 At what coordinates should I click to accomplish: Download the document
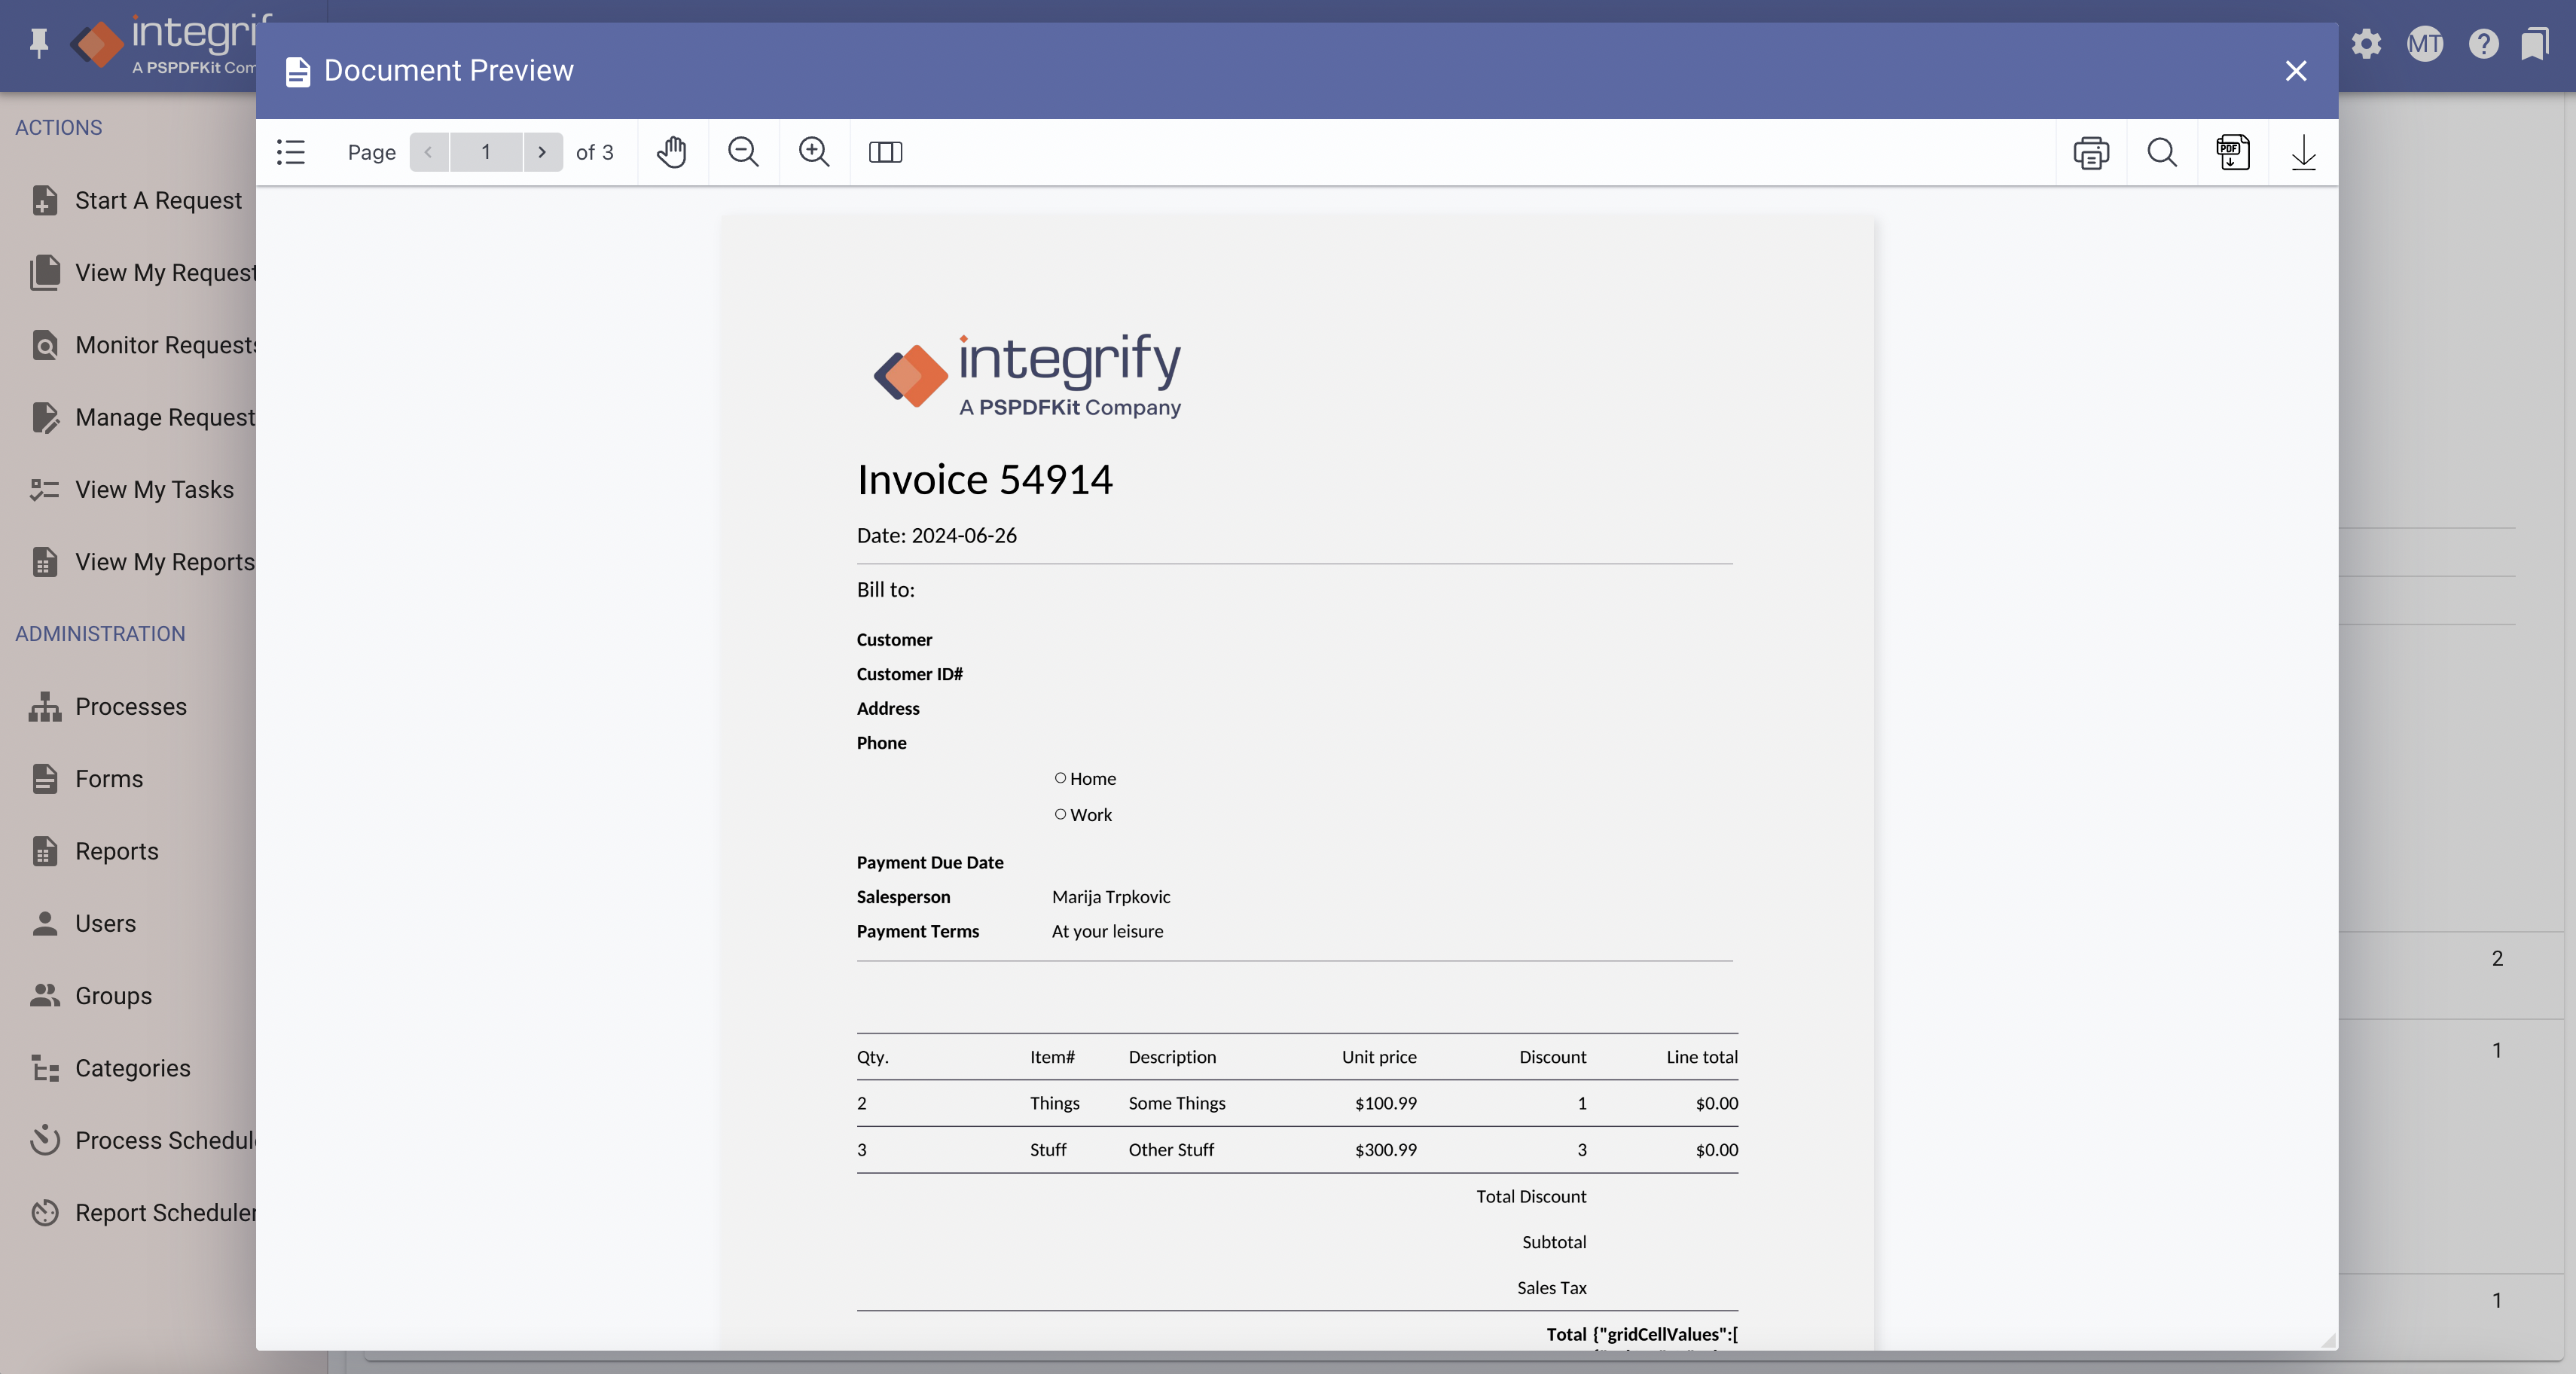(x=2304, y=152)
